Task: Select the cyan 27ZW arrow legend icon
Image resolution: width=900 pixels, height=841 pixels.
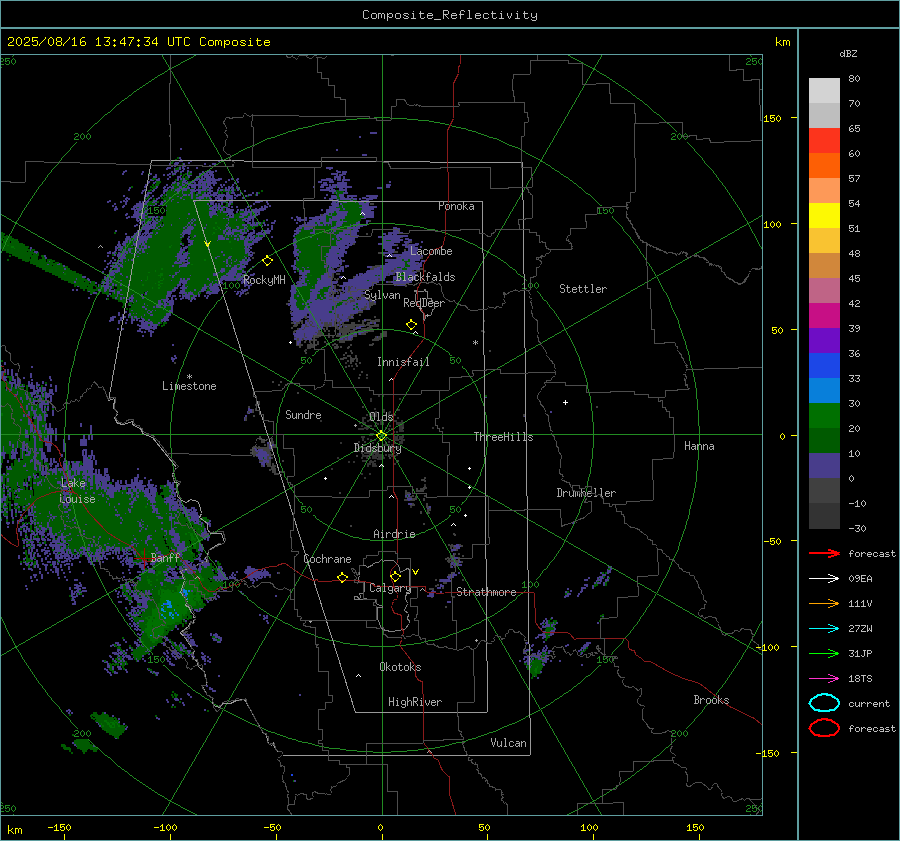Action: point(824,629)
